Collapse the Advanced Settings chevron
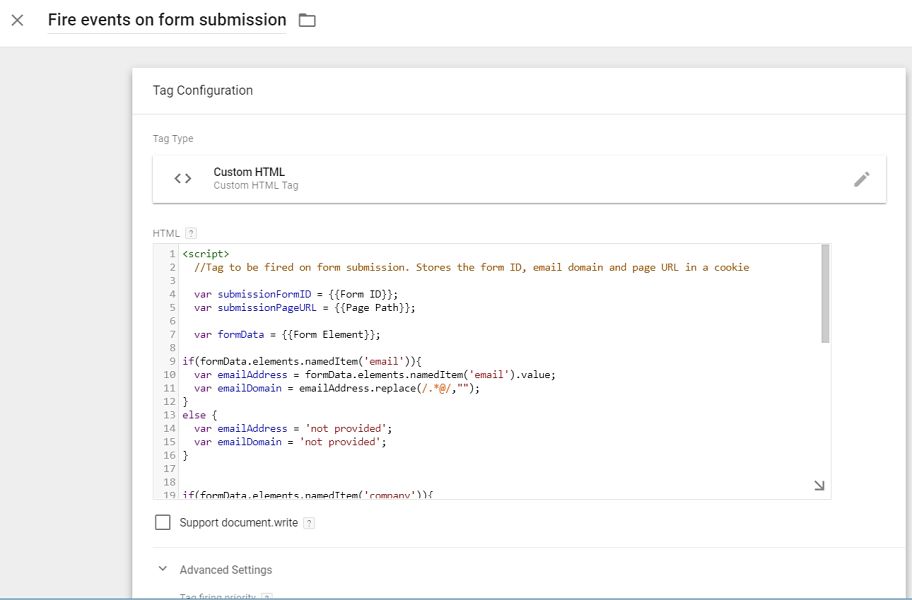Screen dimensions: 912x600 point(163,569)
